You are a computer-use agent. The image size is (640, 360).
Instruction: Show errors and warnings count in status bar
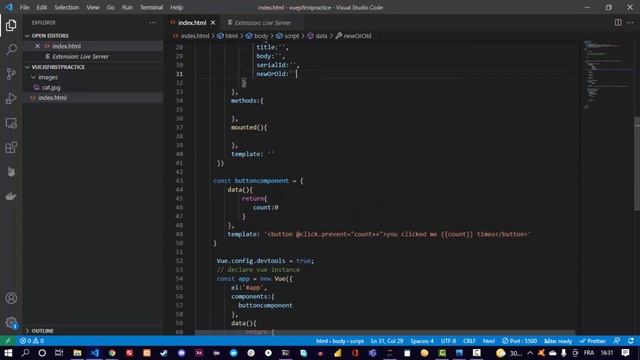point(31,341)
